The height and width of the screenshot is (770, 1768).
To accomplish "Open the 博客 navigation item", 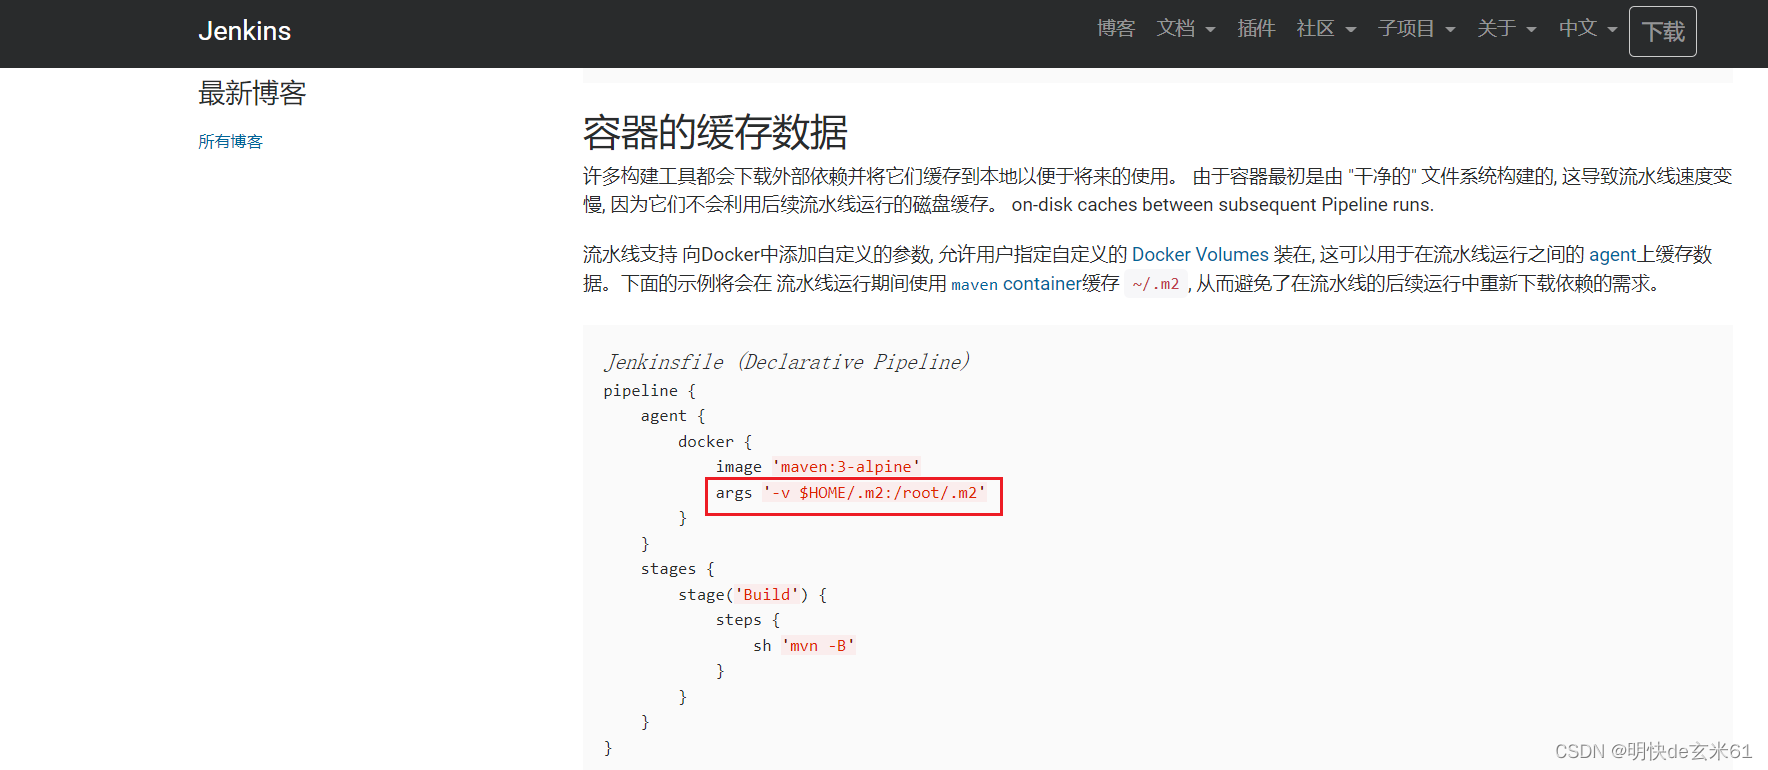I will (1116, 29).
